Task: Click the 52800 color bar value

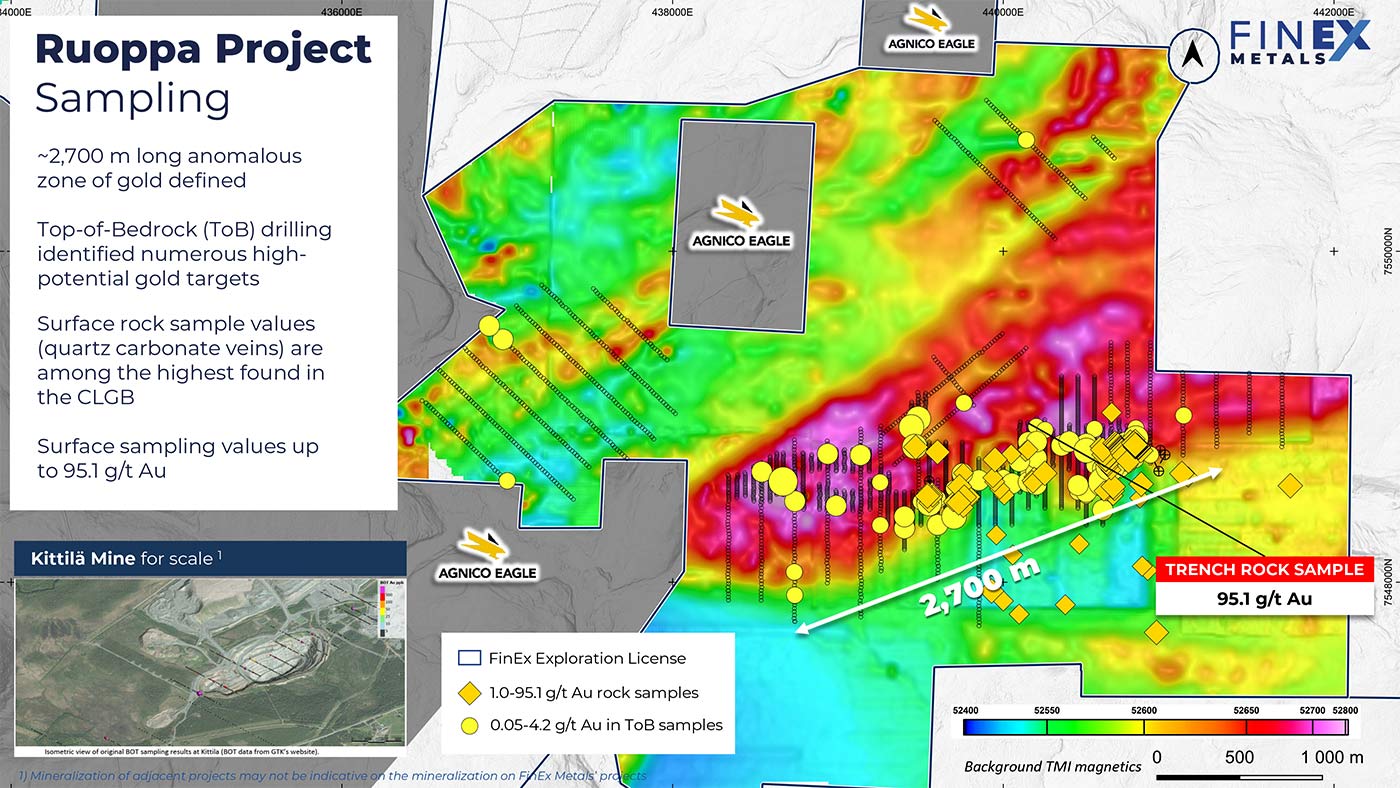Action: tap(1346, 710)
